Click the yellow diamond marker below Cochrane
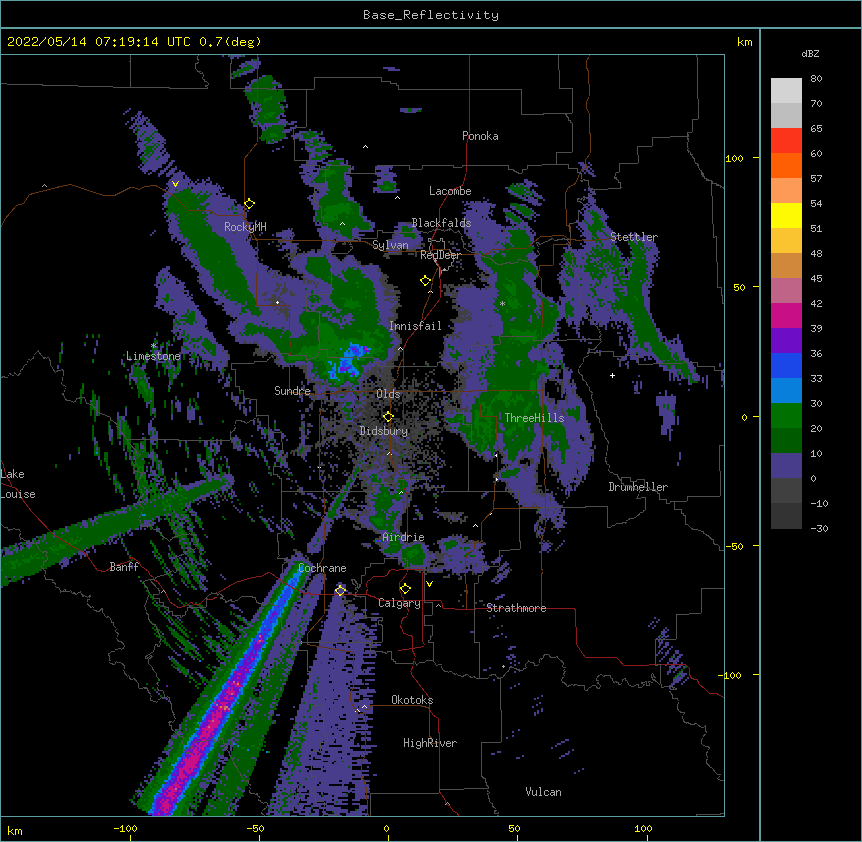The width and height of the screenshot is (862, 842). [340, 590]
